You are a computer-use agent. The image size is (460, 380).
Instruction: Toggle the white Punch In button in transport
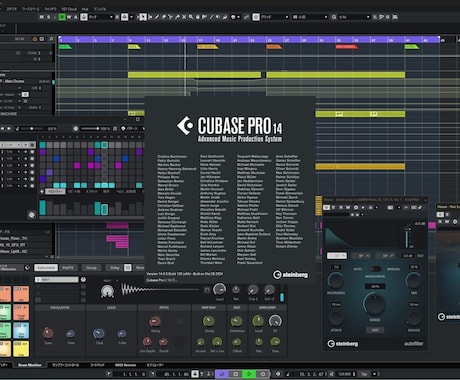195,374
